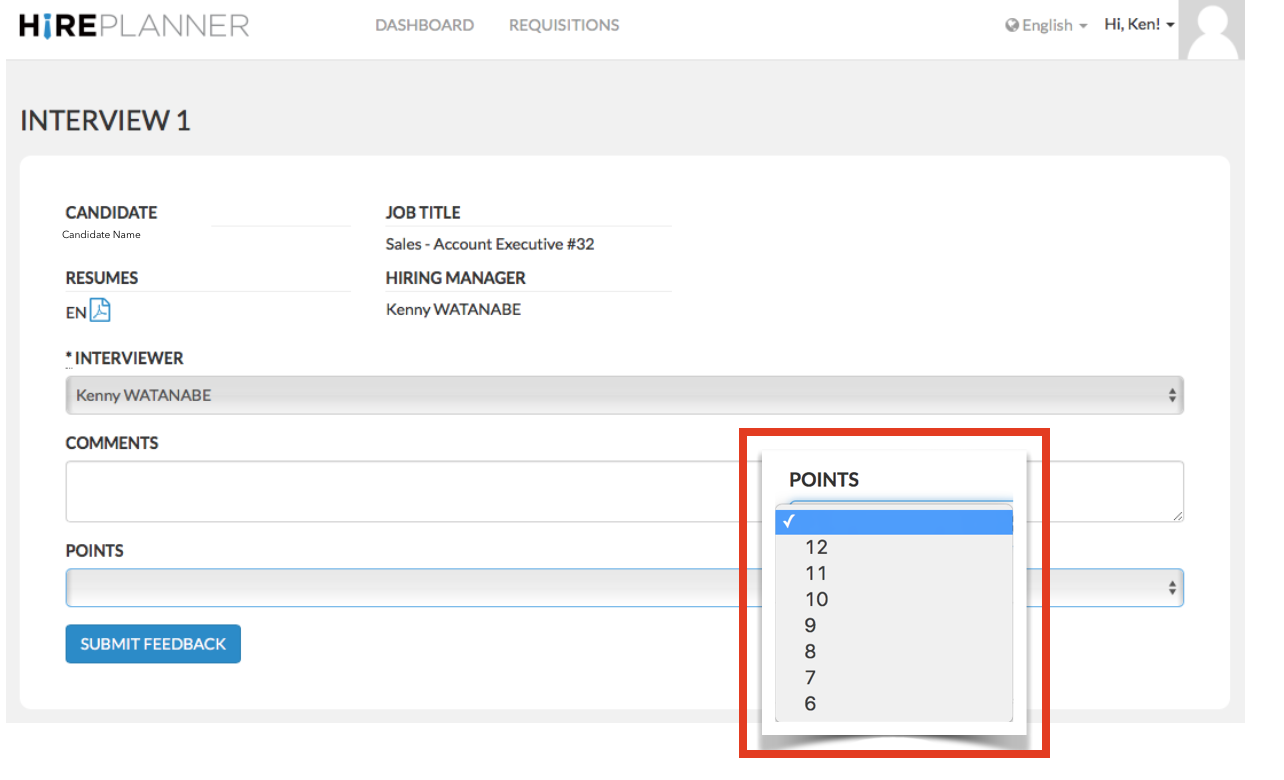Click inside the Comments text area

tap(400, 491)
